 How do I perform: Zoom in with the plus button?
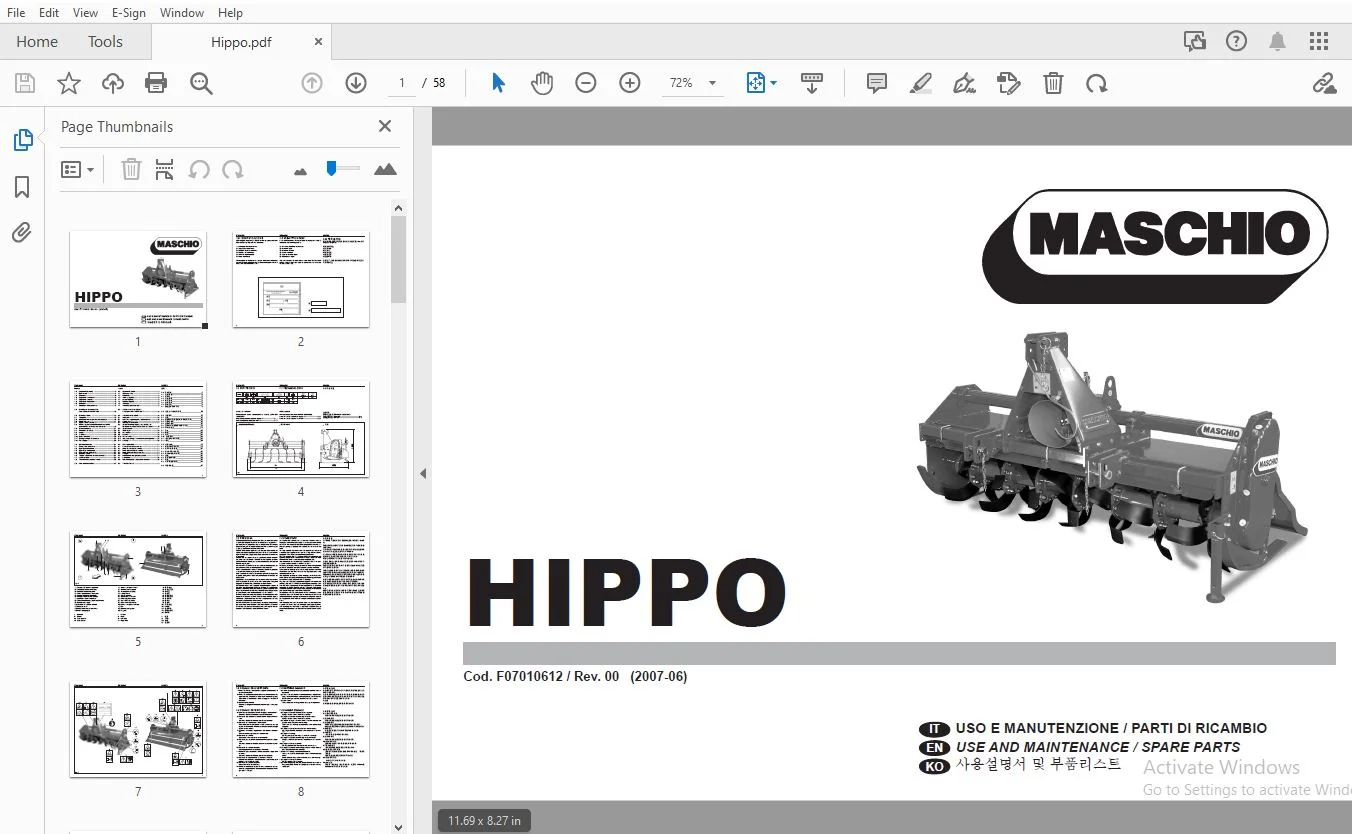coord(630,83)
